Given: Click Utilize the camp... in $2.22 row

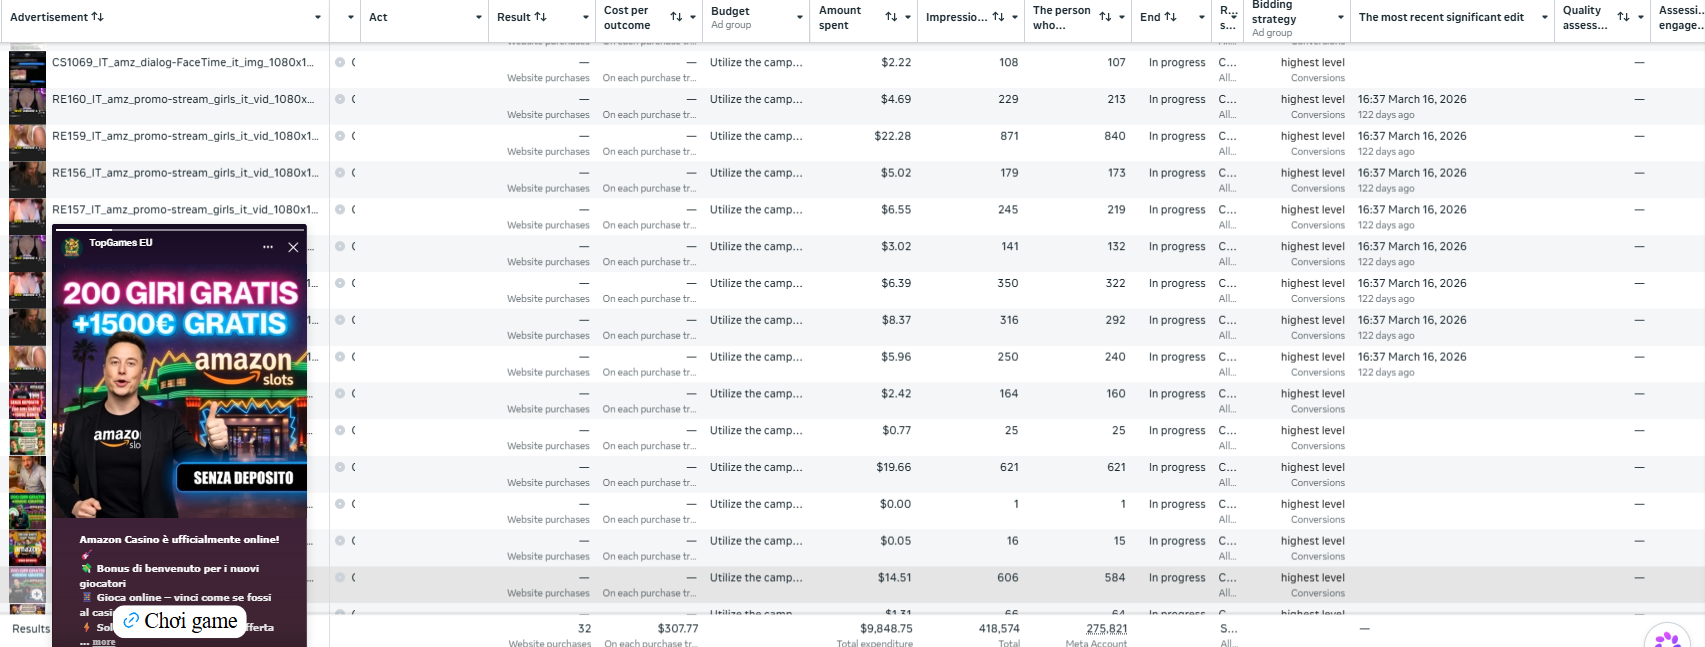Looking at the screenshot, I should (x=756, y=62).
